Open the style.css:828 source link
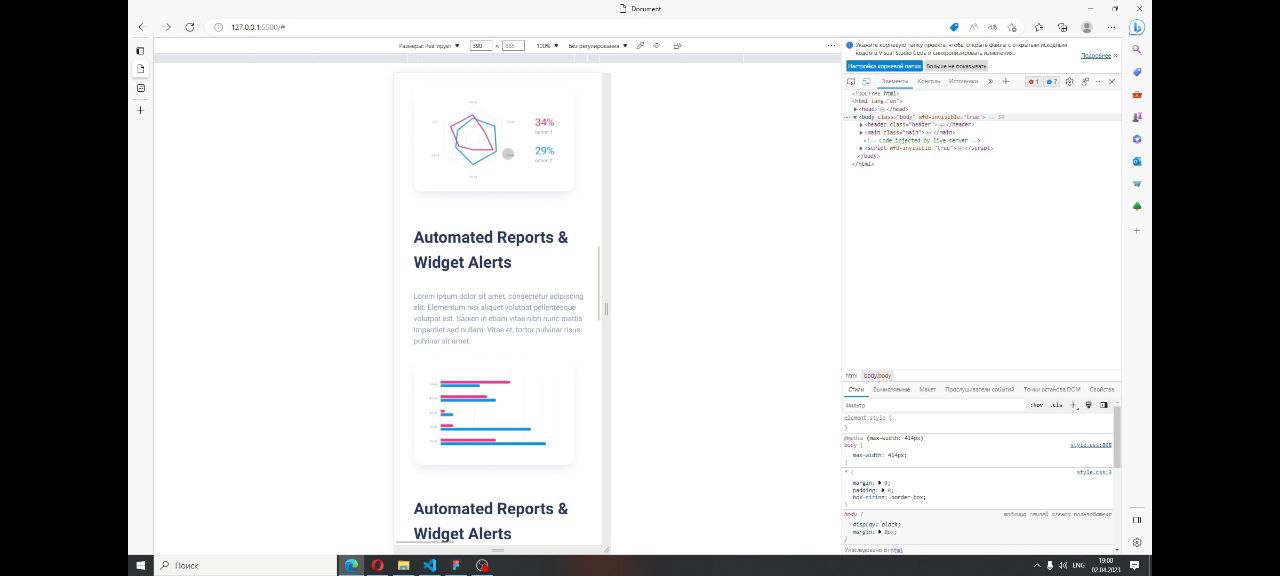This screenshot has height=576, width=1280. [x=1091, y=445]
